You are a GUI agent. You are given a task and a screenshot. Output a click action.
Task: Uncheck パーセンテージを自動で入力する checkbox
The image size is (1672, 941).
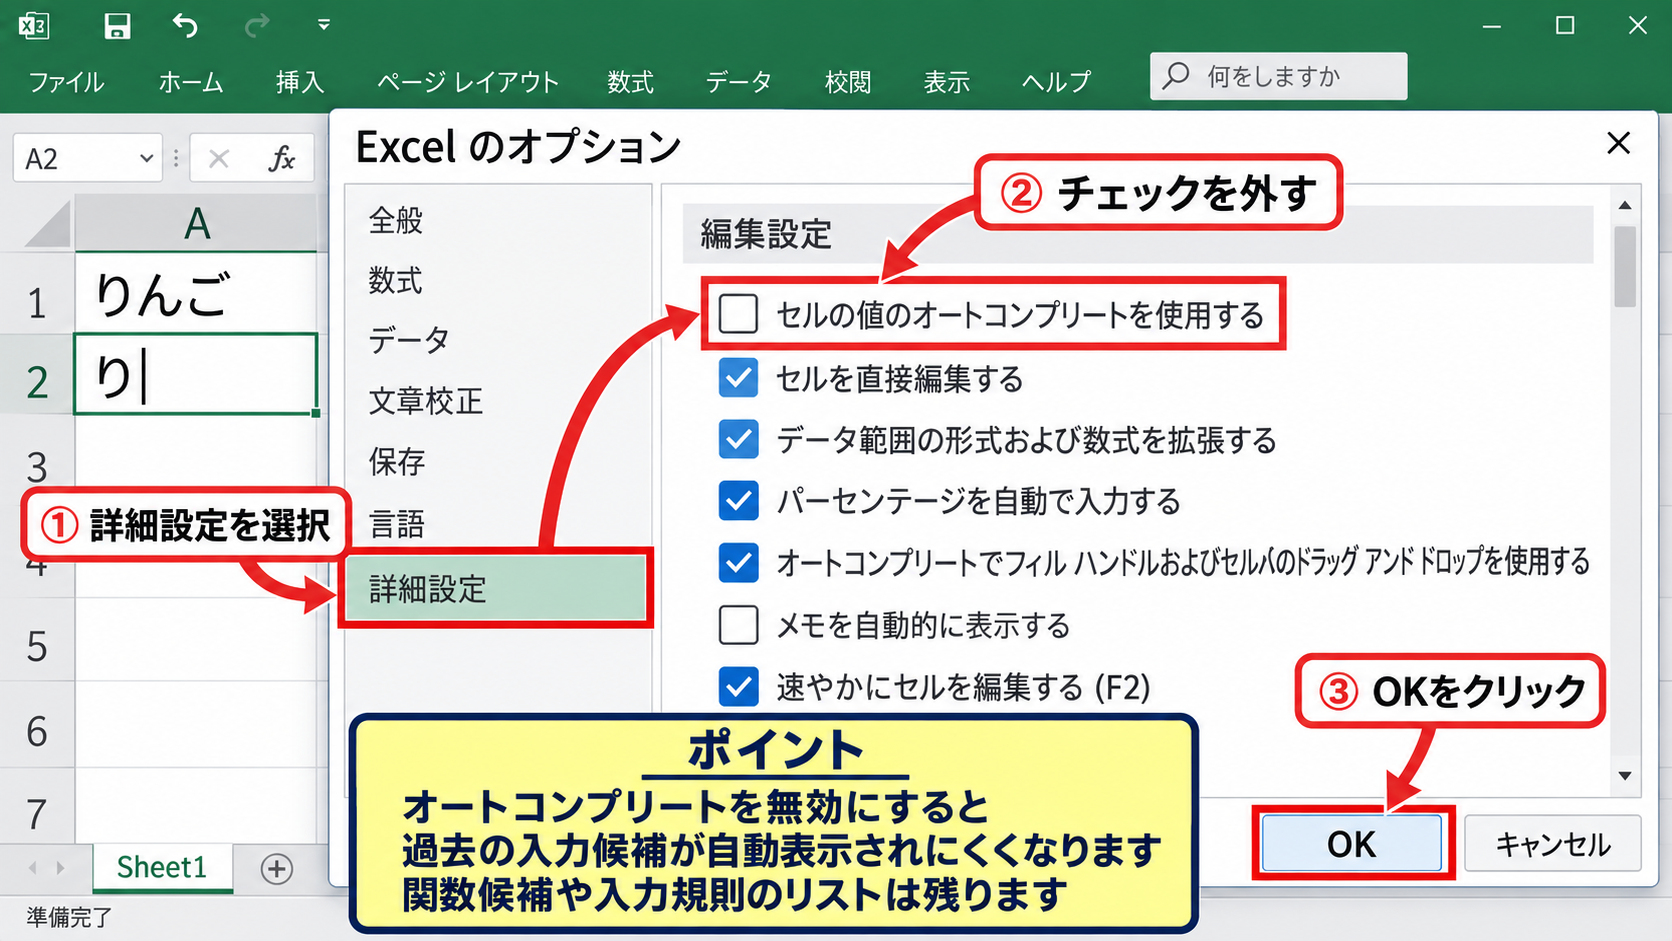pyautogui.click(x=738, y=500)
